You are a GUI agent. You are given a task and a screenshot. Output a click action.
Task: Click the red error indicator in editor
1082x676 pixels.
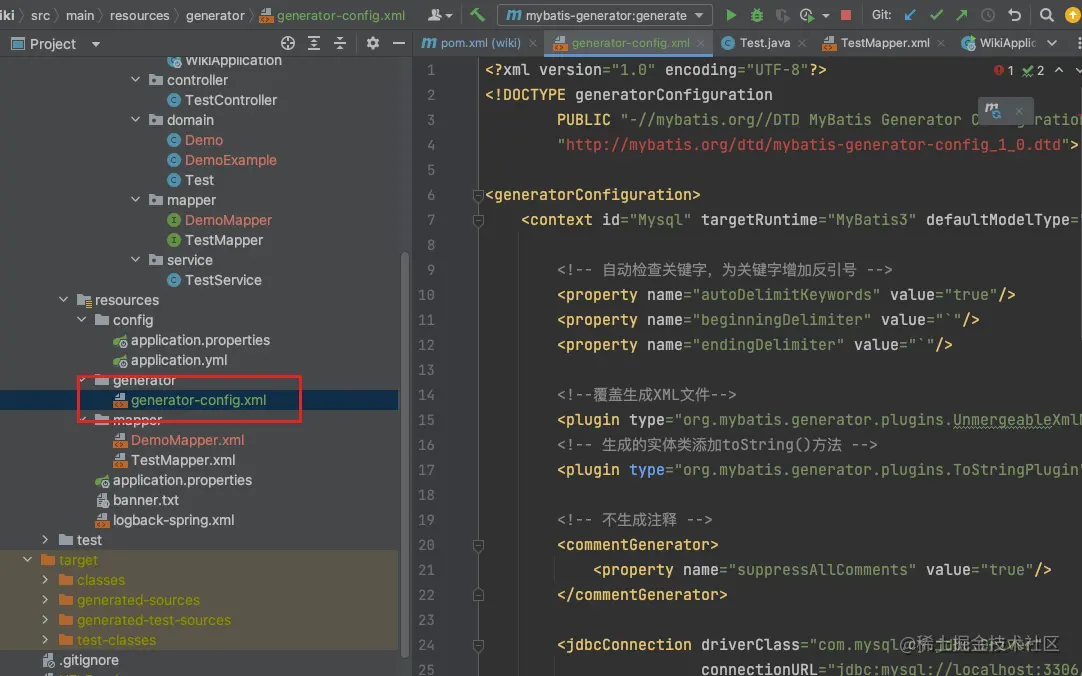click(1003, 70)
